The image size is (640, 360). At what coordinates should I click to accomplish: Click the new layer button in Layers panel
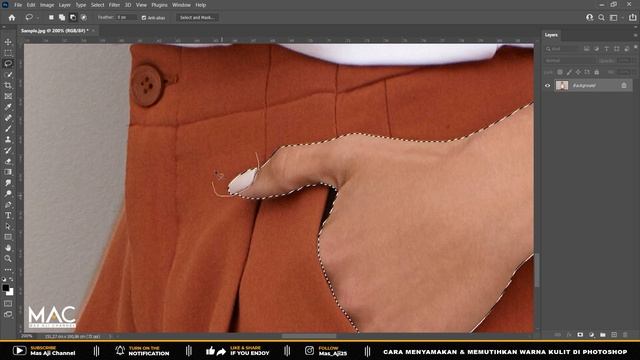click(x=614, y=335)
